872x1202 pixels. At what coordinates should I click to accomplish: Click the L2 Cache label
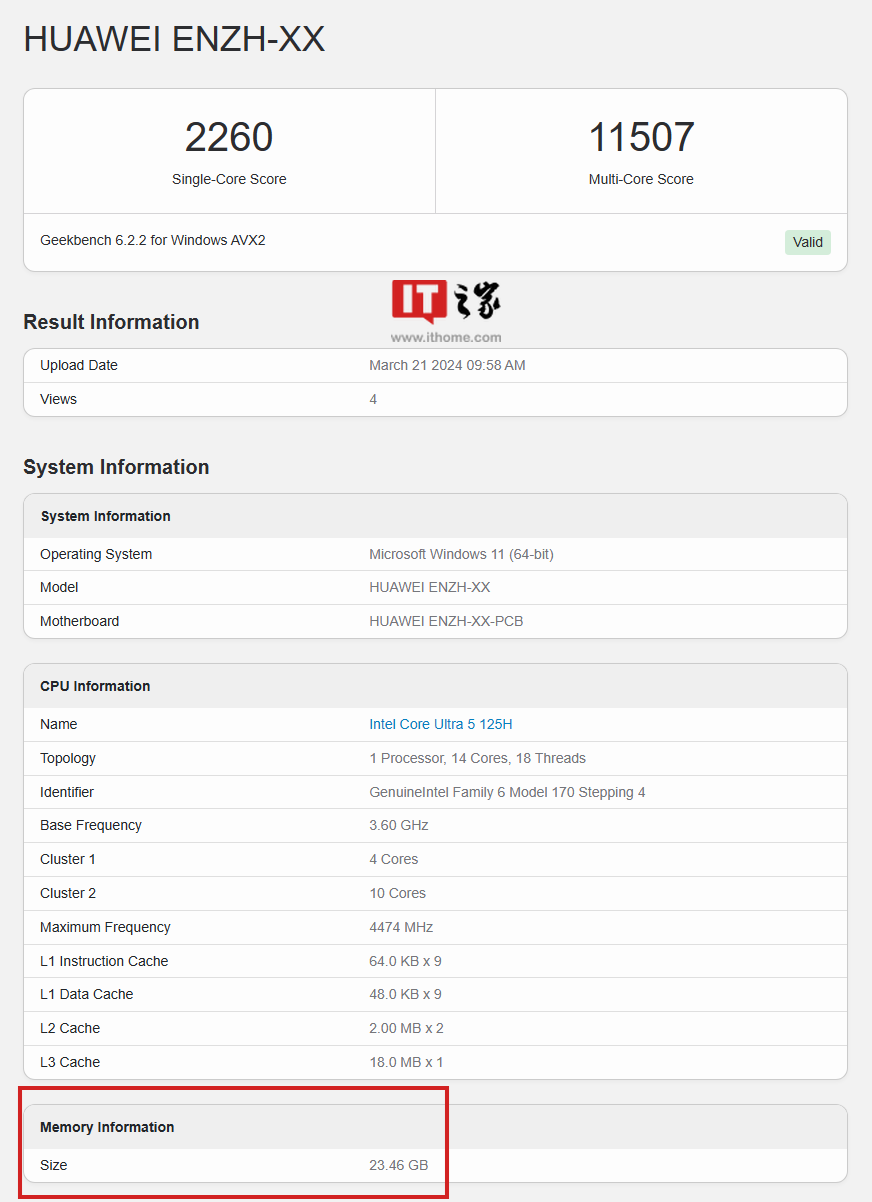point(70,1028)
